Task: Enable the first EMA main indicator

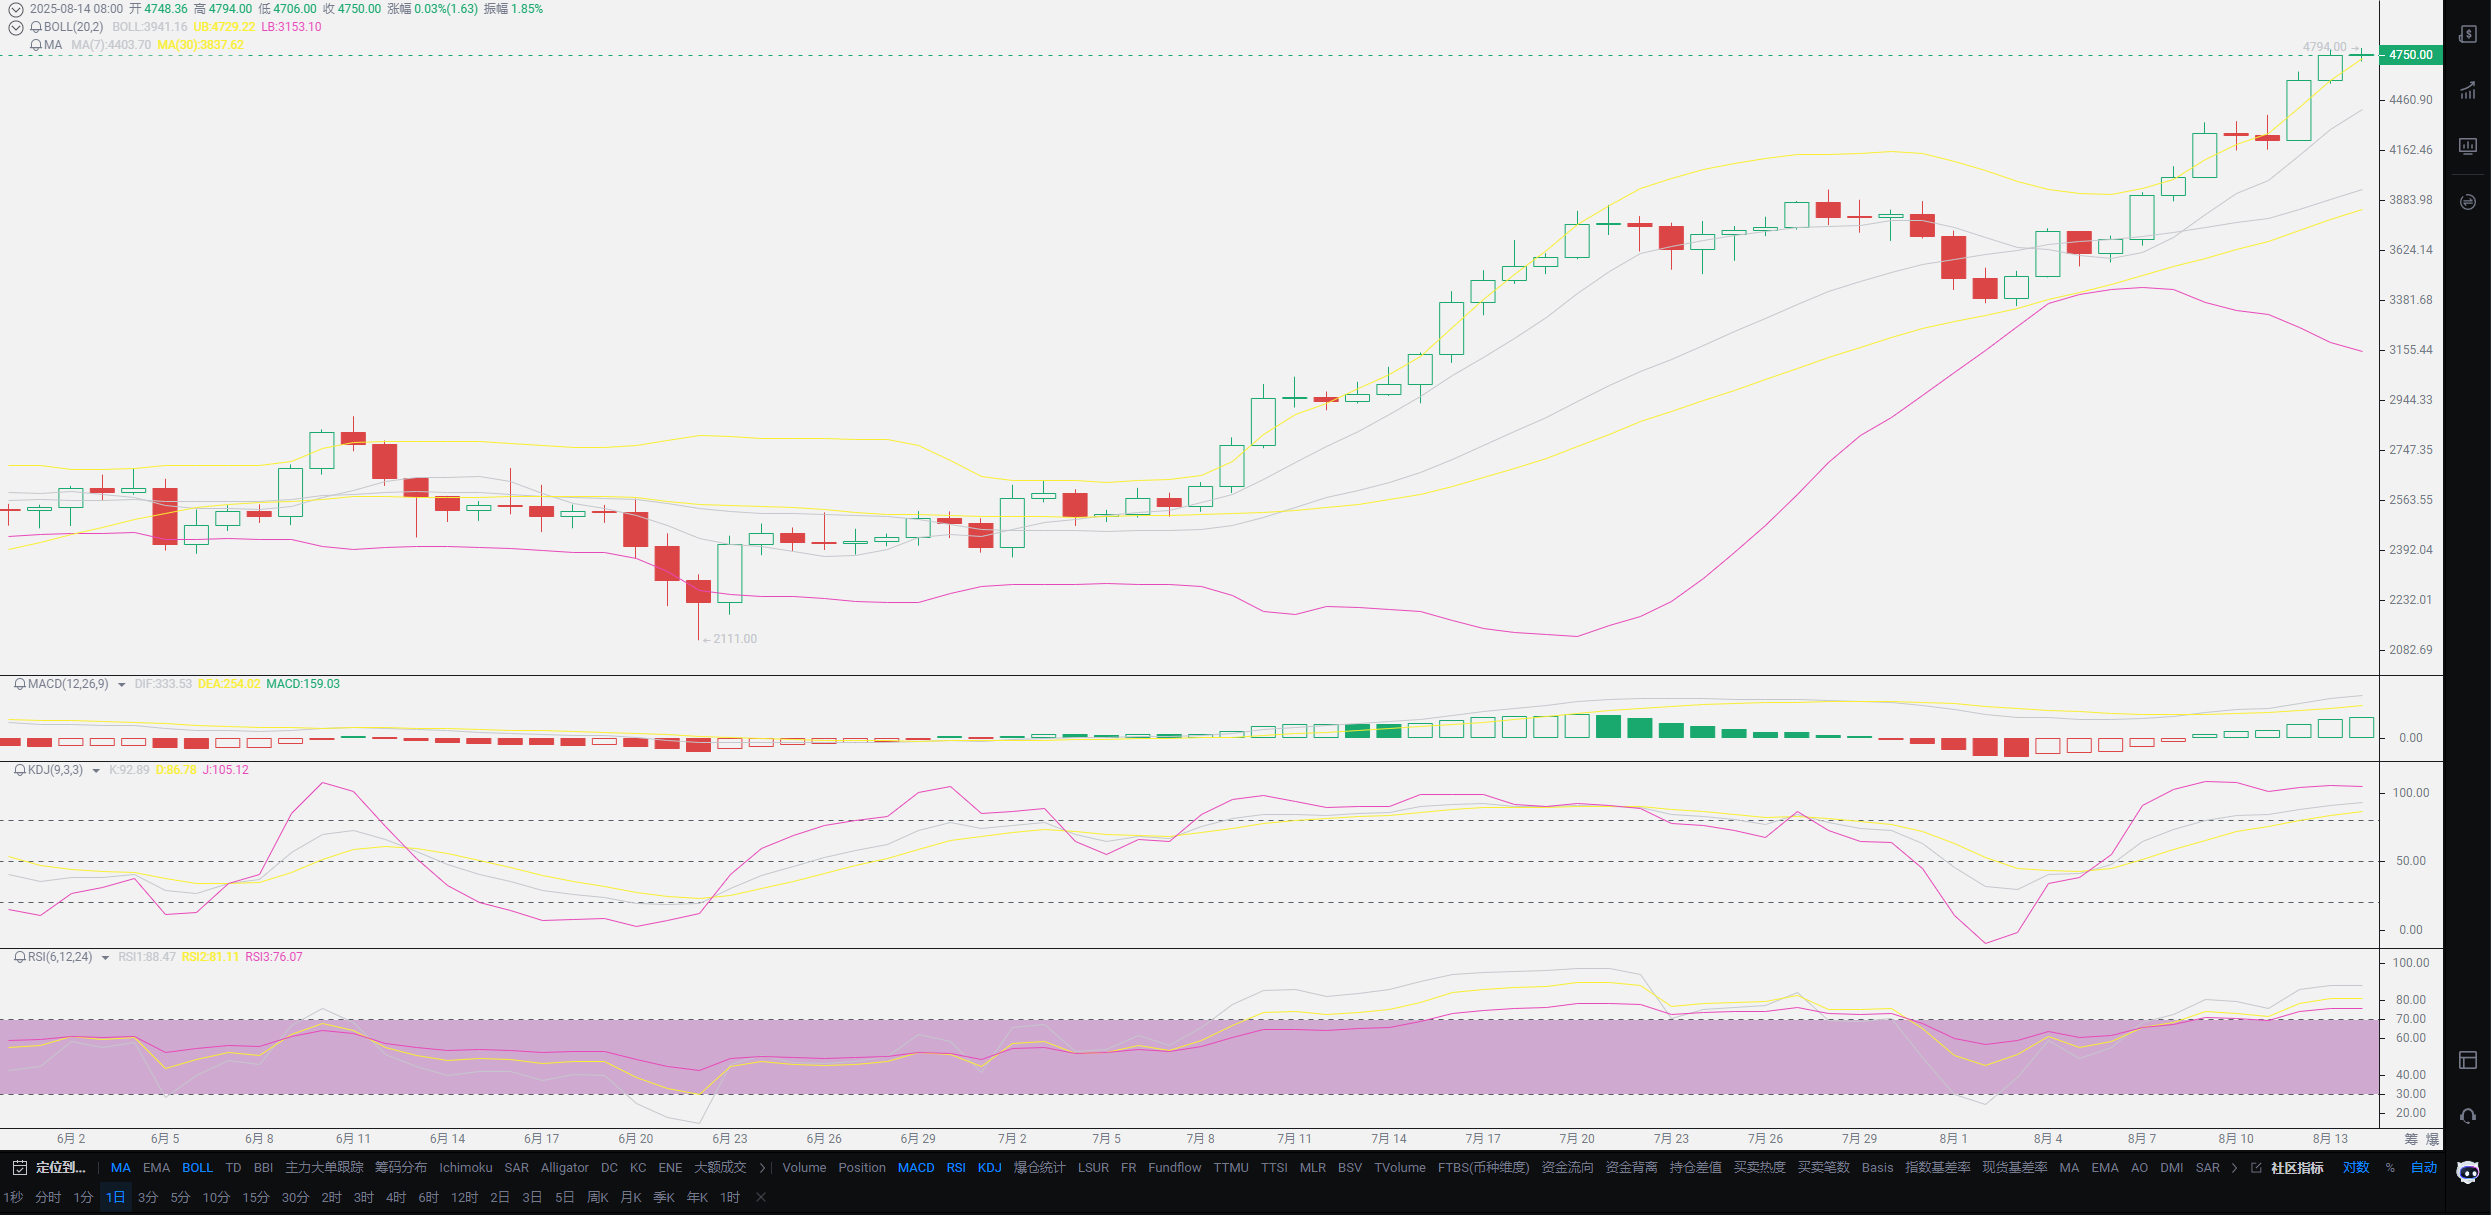Action: click(156, 1168)
